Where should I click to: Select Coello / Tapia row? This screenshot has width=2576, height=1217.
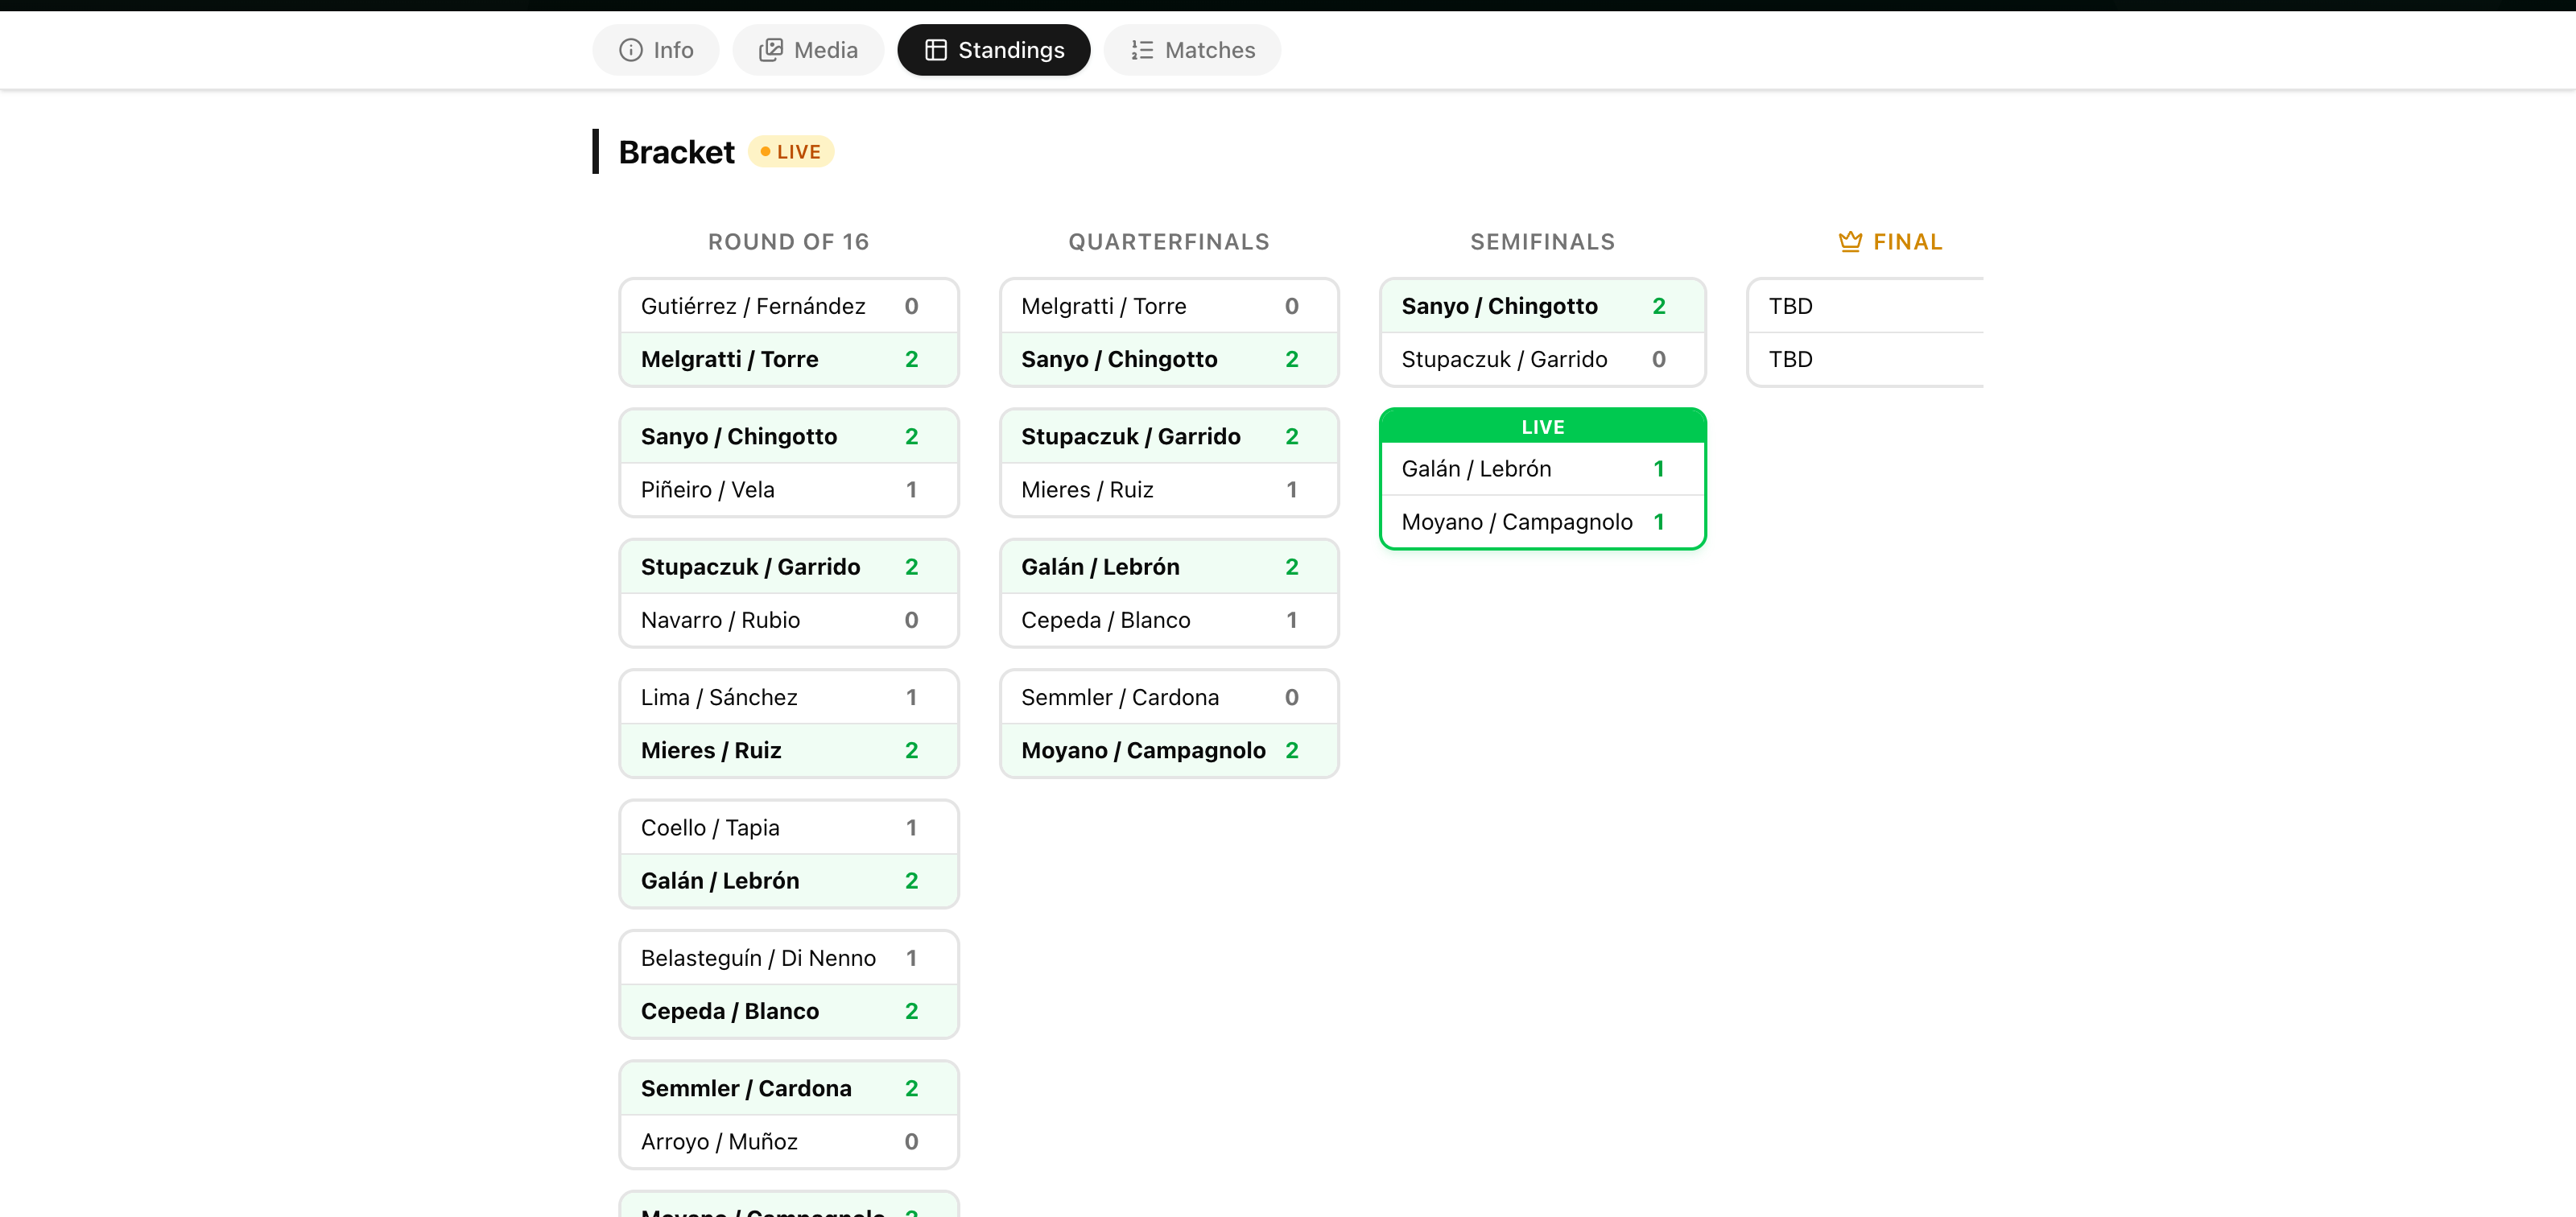tap(788, 828)
